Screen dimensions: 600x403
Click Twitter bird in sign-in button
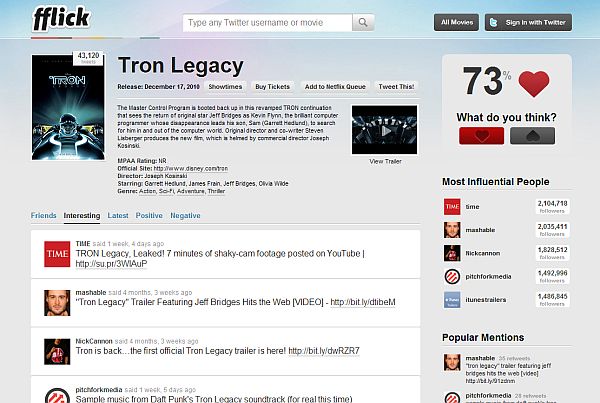(x=494, y=23)
